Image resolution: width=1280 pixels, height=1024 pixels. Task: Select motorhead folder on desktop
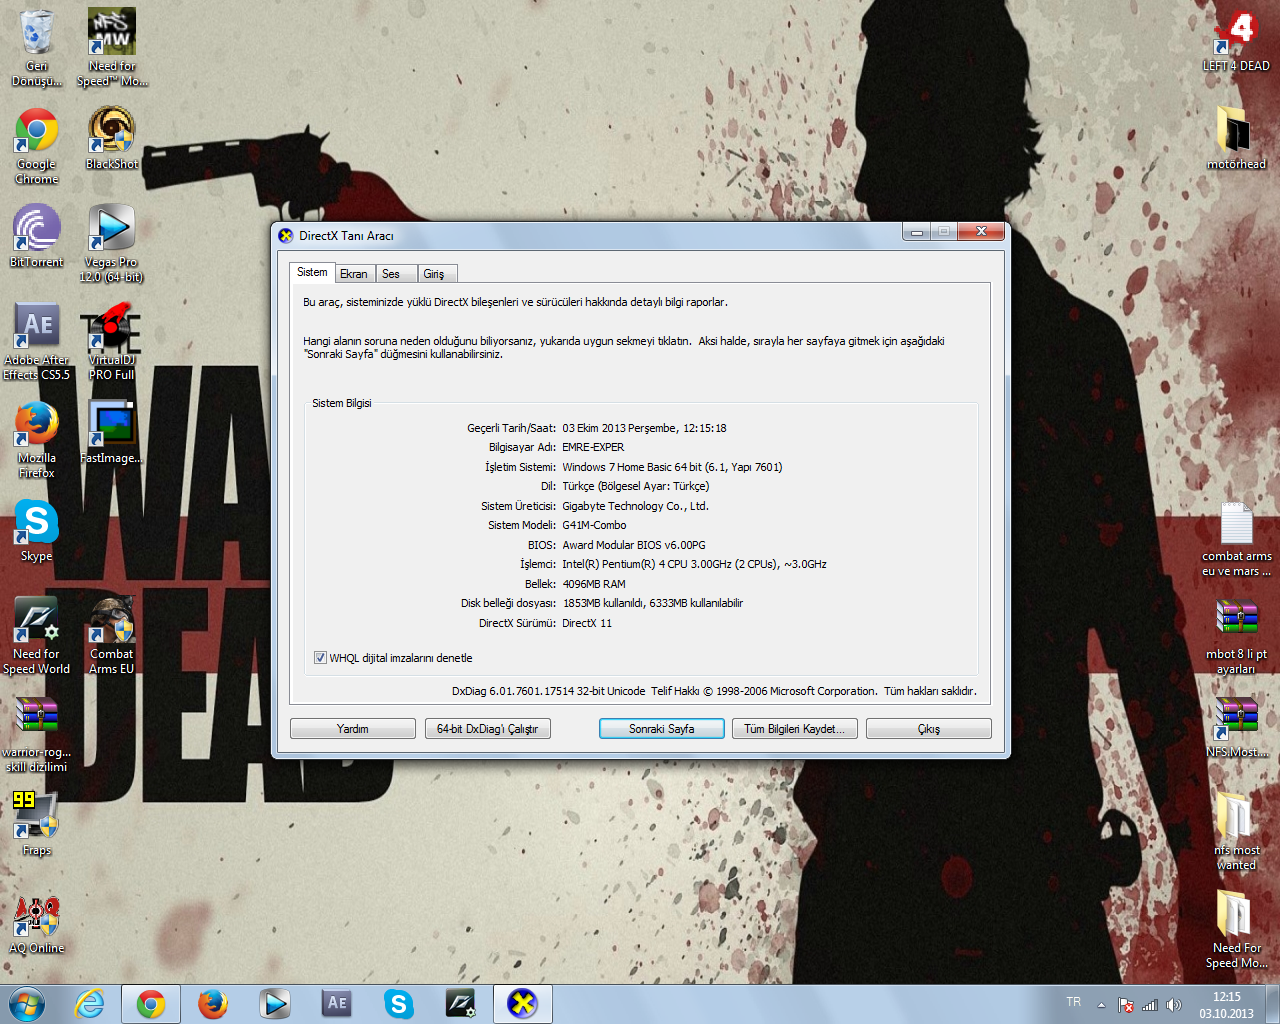[x=1236, y=138]
